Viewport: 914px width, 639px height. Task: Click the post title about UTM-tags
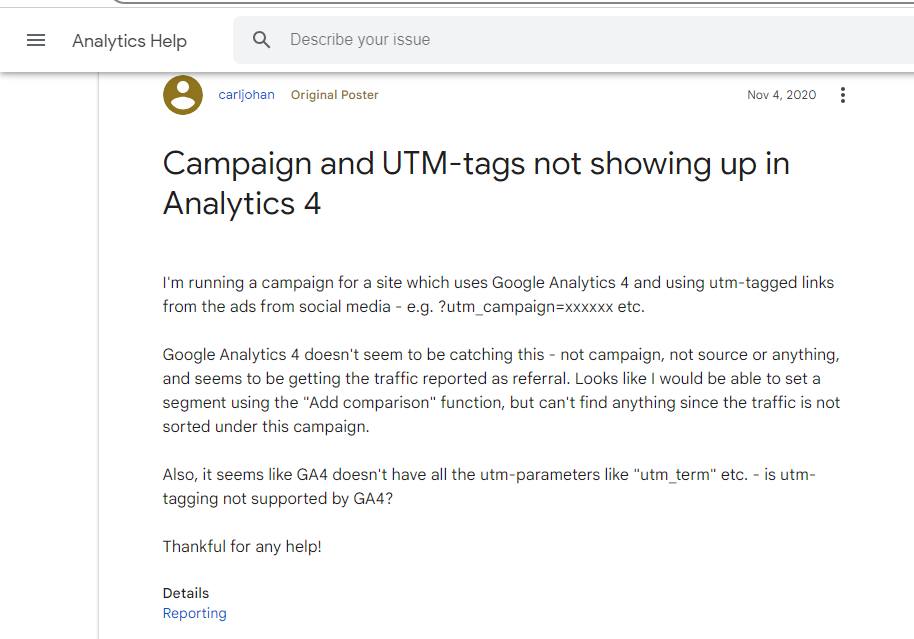pyautogui.click(x=476, y=183)
